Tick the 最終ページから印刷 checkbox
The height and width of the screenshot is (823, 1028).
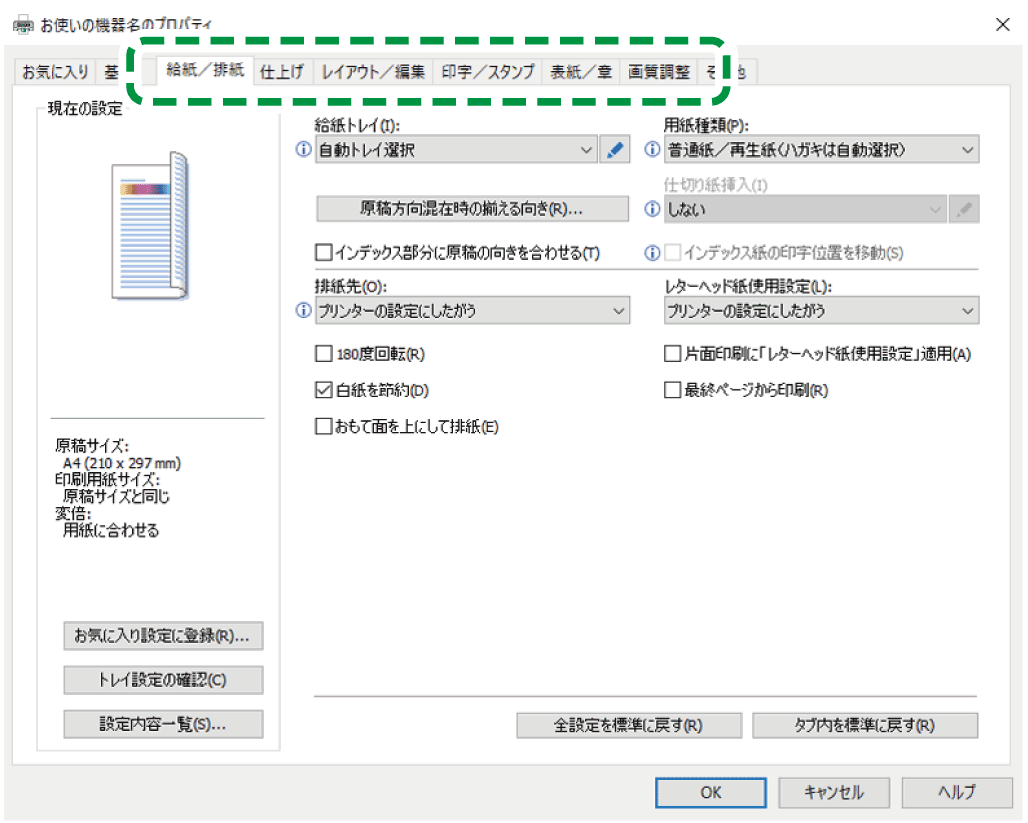click(672, 390)
